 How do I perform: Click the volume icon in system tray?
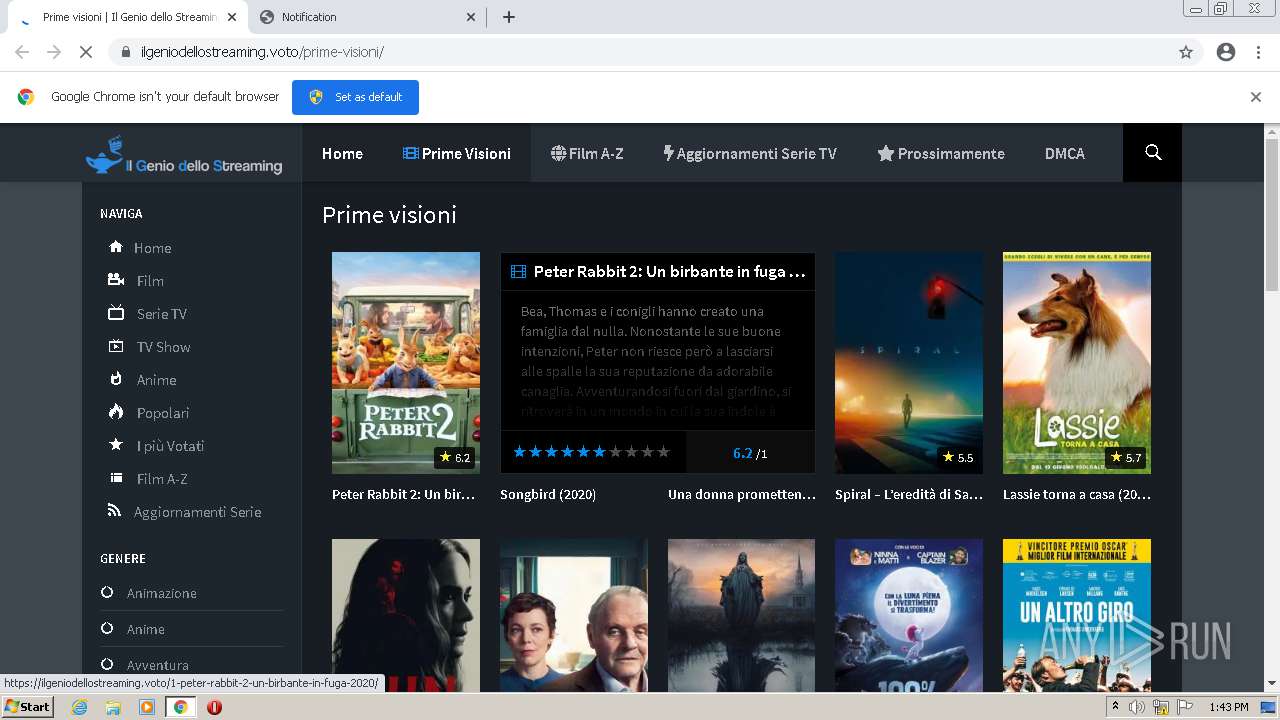tap(1137, 707)
